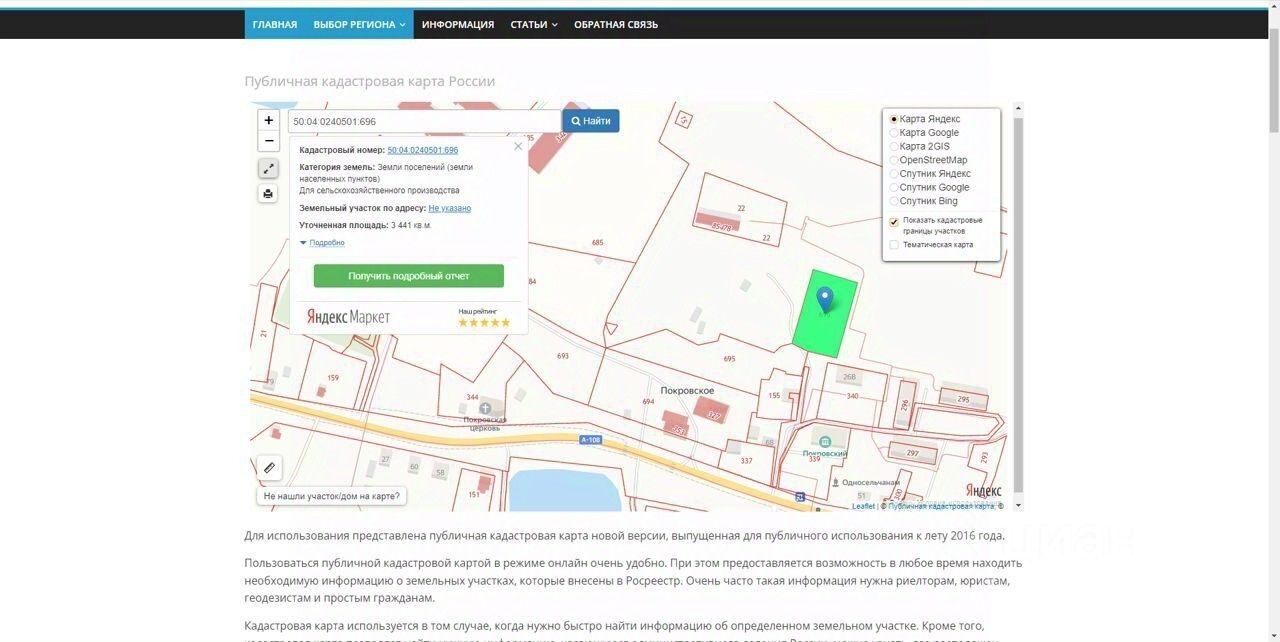The image size is (1280, 642).
Task: Select Карта Яндекс map layer
Action: tap(894, 119)
